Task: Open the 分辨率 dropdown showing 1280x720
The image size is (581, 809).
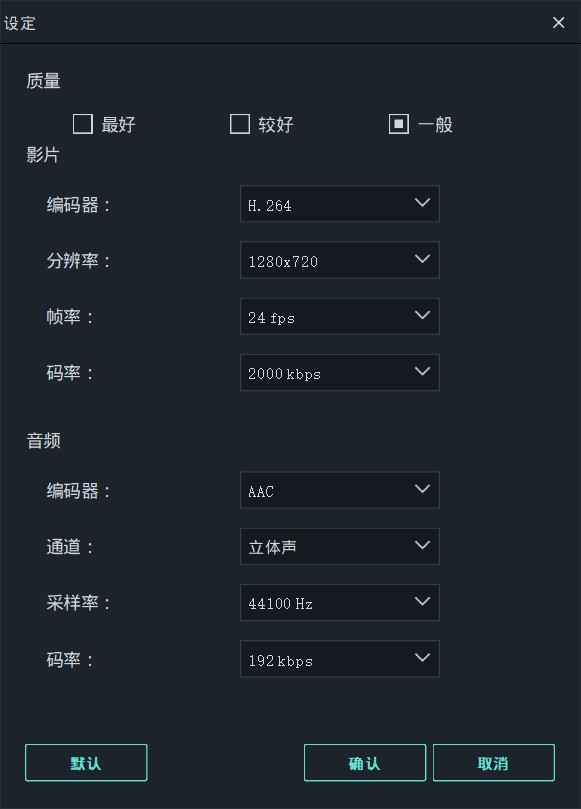Action: (339, 260)
